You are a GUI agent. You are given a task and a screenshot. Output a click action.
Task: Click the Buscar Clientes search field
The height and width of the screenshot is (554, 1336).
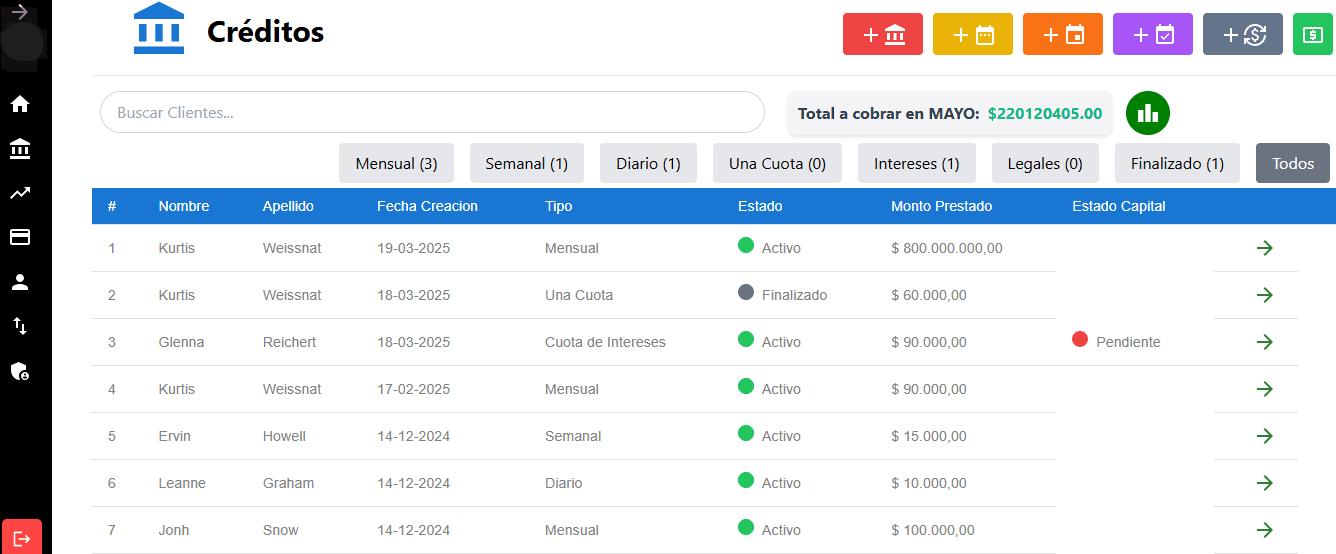coord(432,112)
